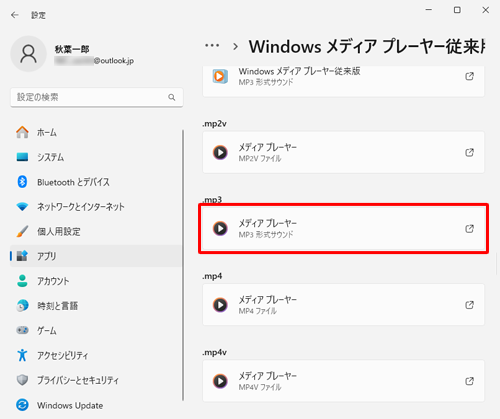Go back using the back arrow
500x419 pixels.
tap(15, 15)
